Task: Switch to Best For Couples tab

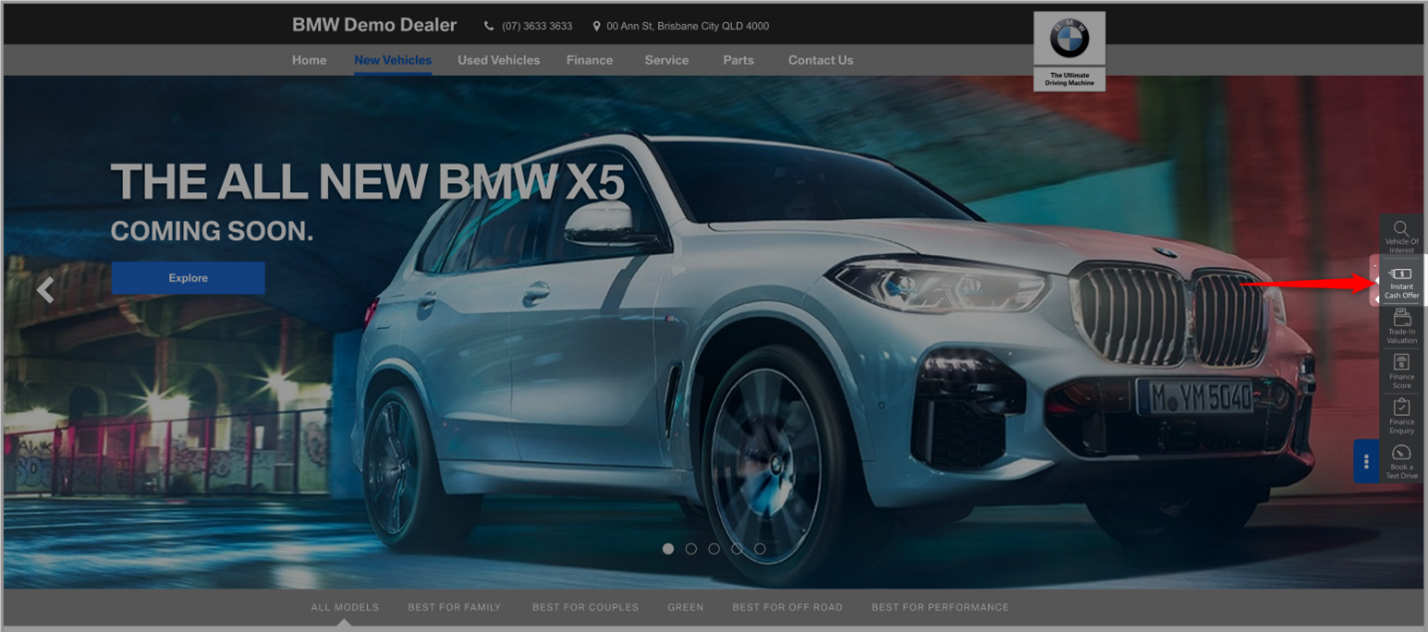Action: tap(586, 607)
